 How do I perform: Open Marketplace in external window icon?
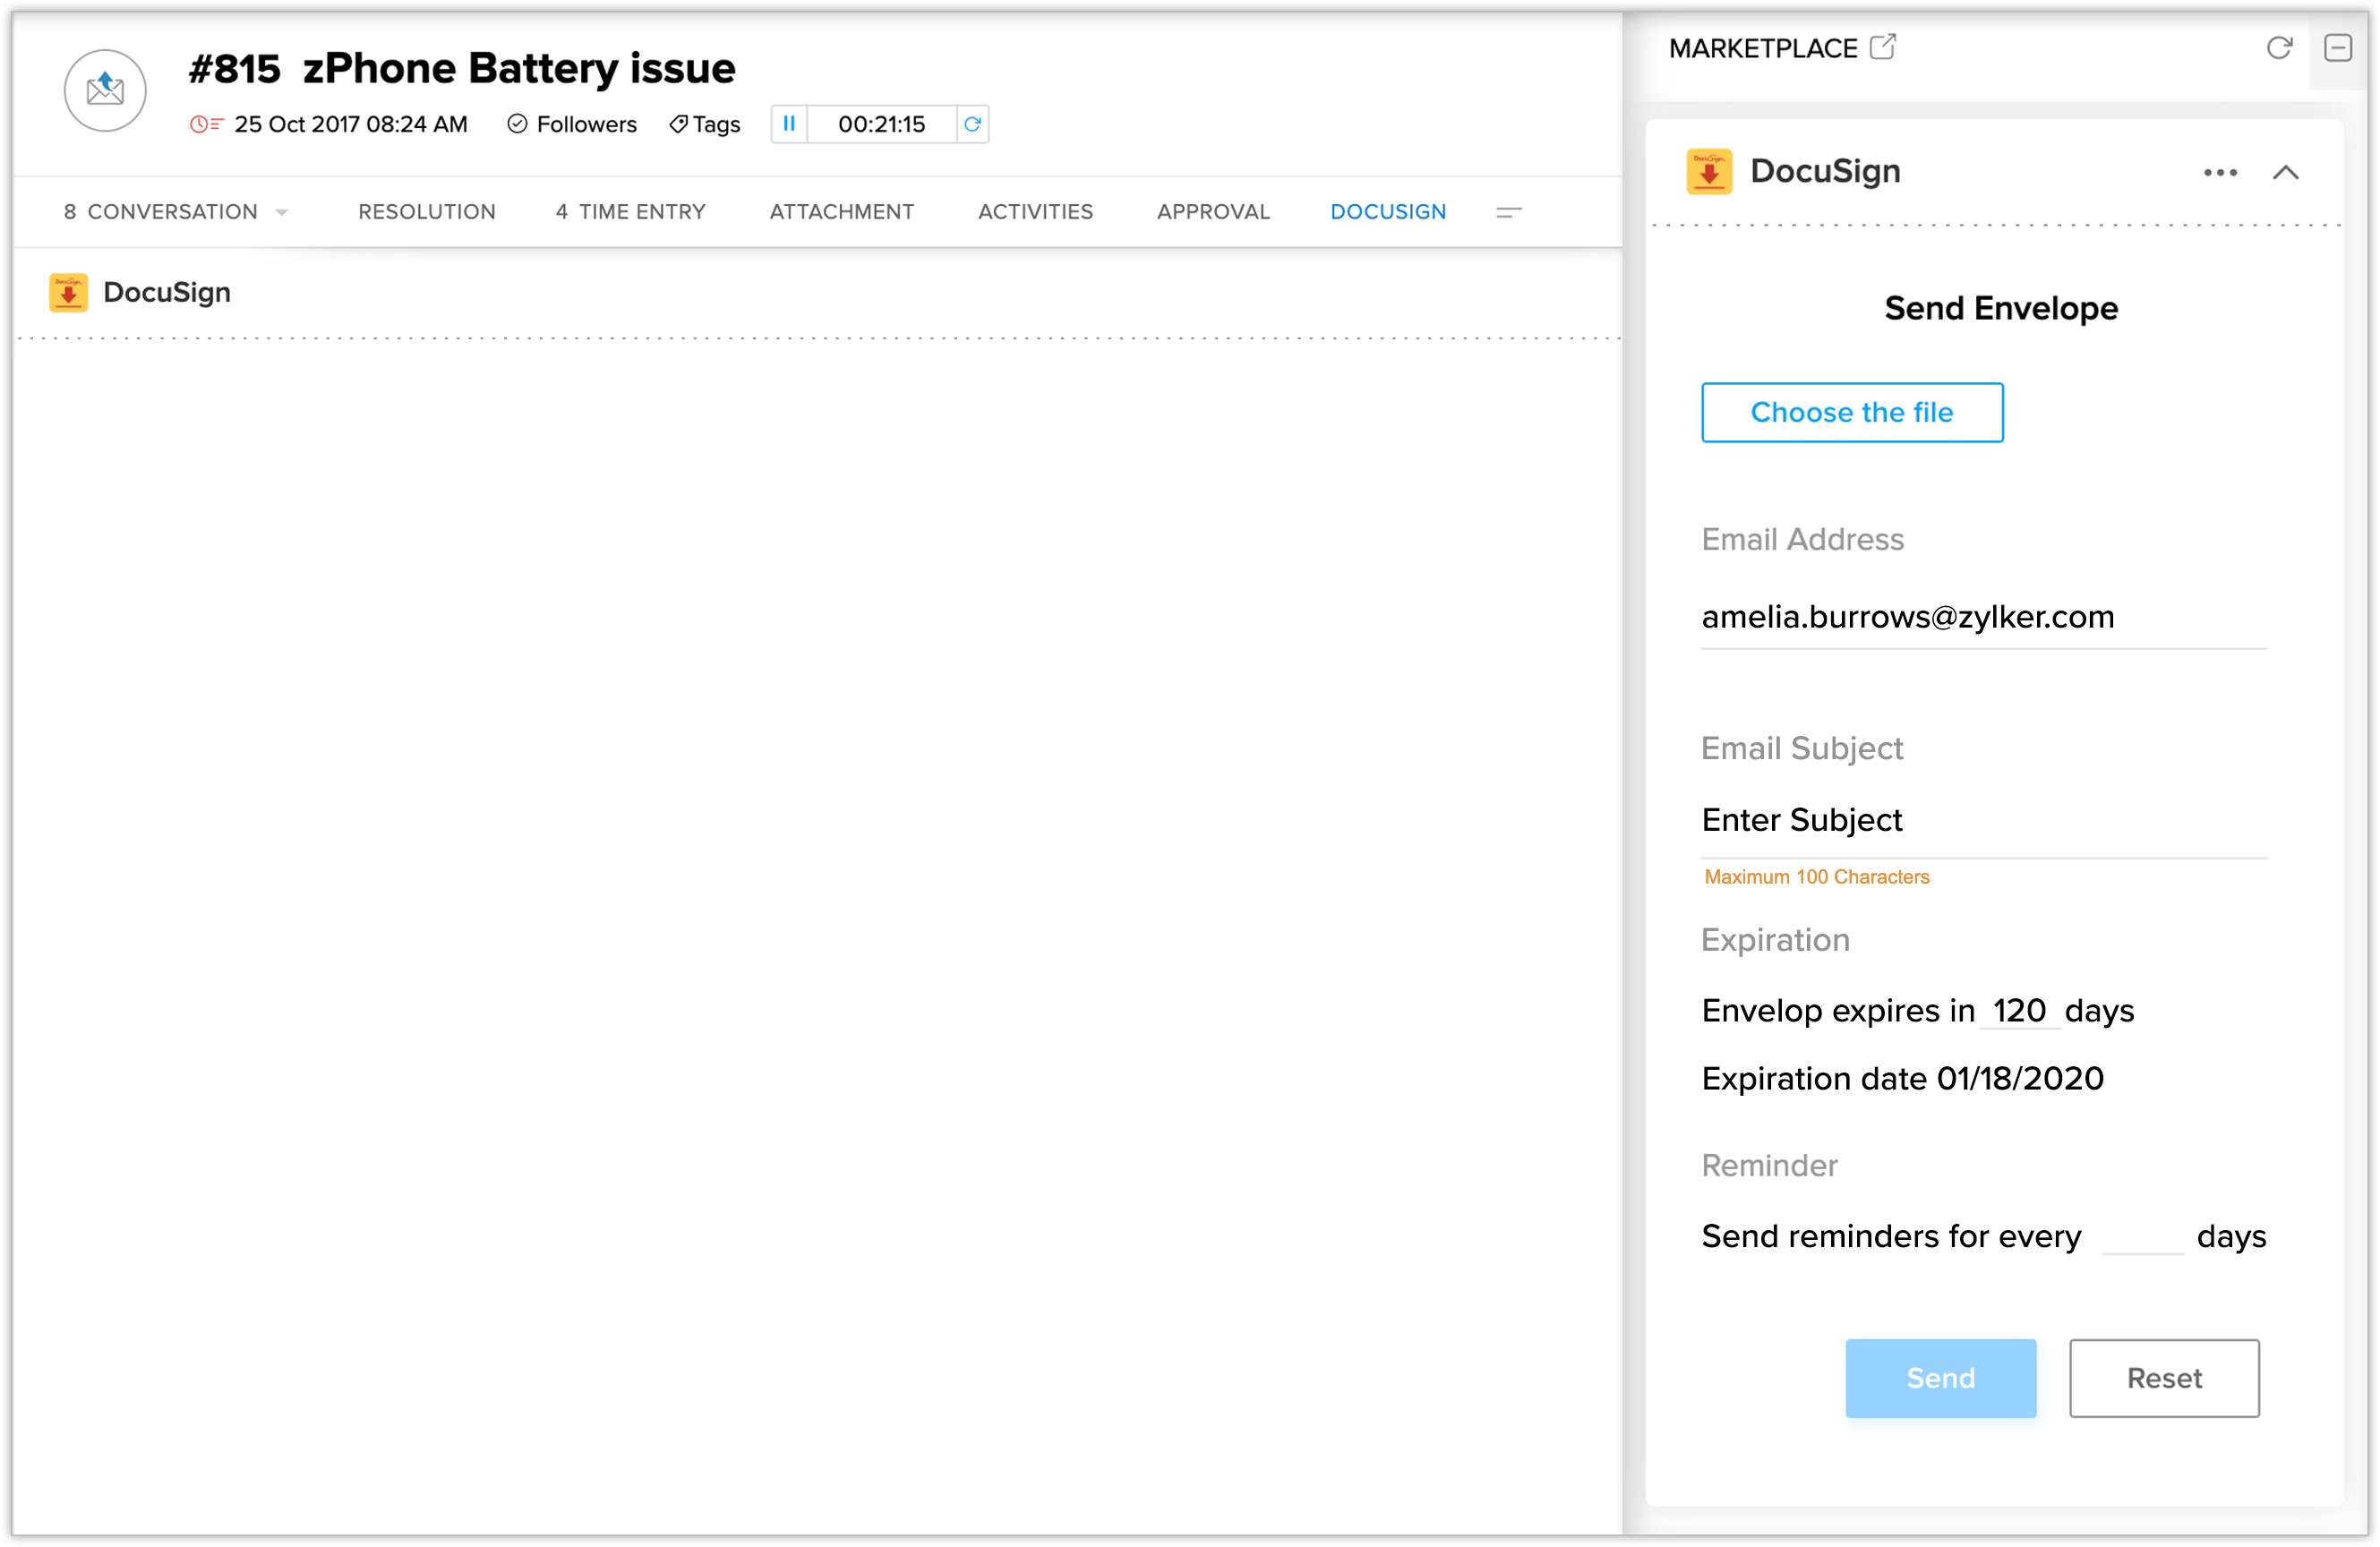(1882, 47)
